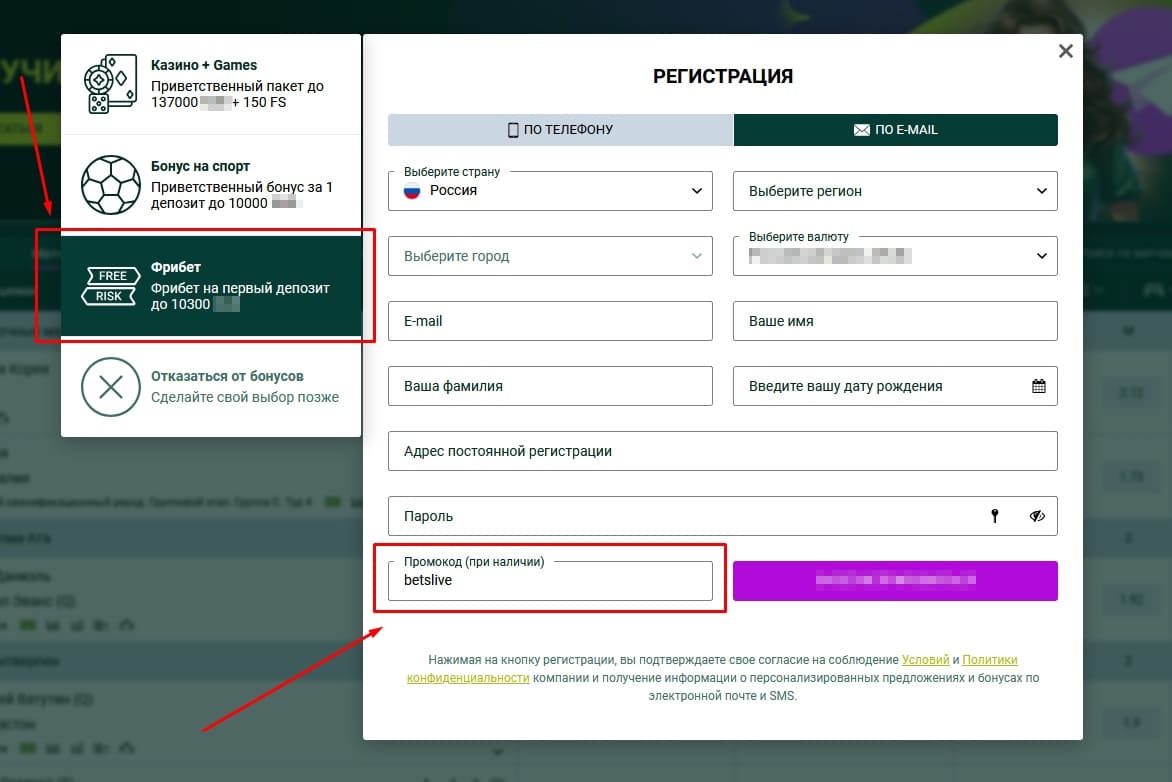This screenshot has height=782, width=1172.
Task: Open the Выберите регион dropdown
Action: pyautogui.click(x=895, y=191)
